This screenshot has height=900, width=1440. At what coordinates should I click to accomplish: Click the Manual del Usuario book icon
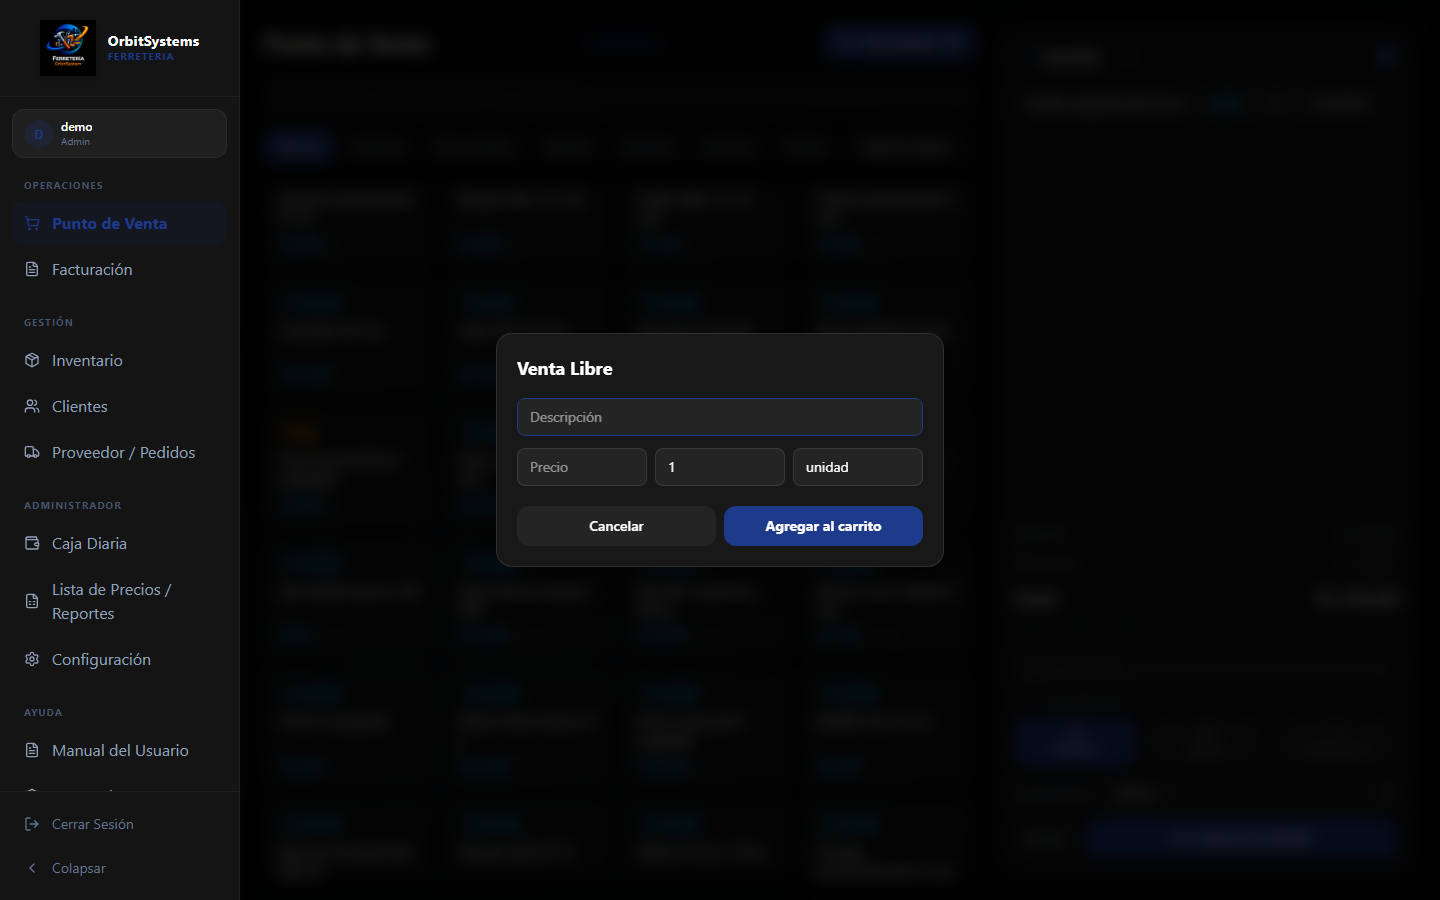click(x=32, y=751)
